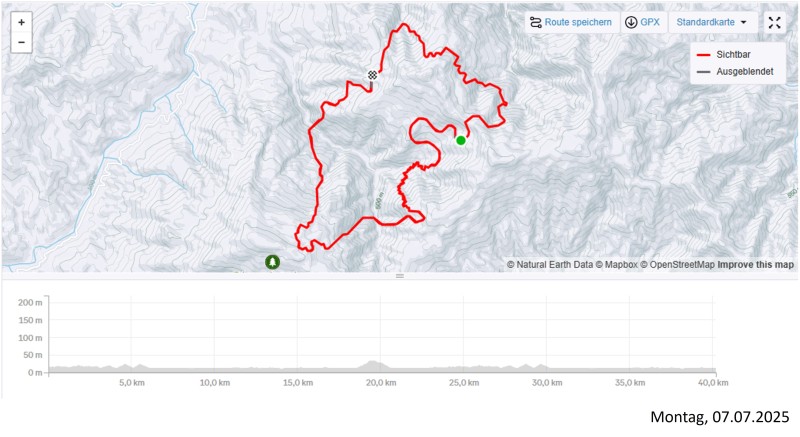This screenshot has height=437, width=800.
Task: Open the Standardkarte map style dropdown
Action: click(711, 22)
